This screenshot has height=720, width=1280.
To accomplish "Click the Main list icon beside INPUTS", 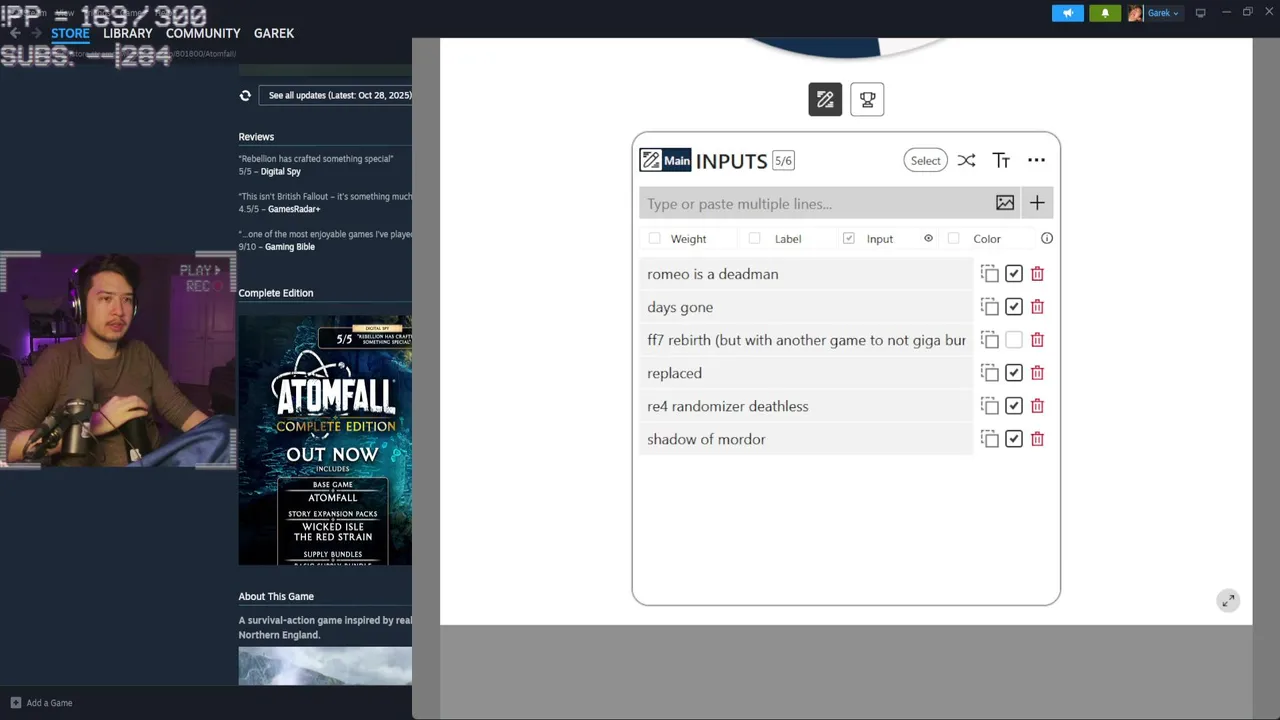I will 665,160.
